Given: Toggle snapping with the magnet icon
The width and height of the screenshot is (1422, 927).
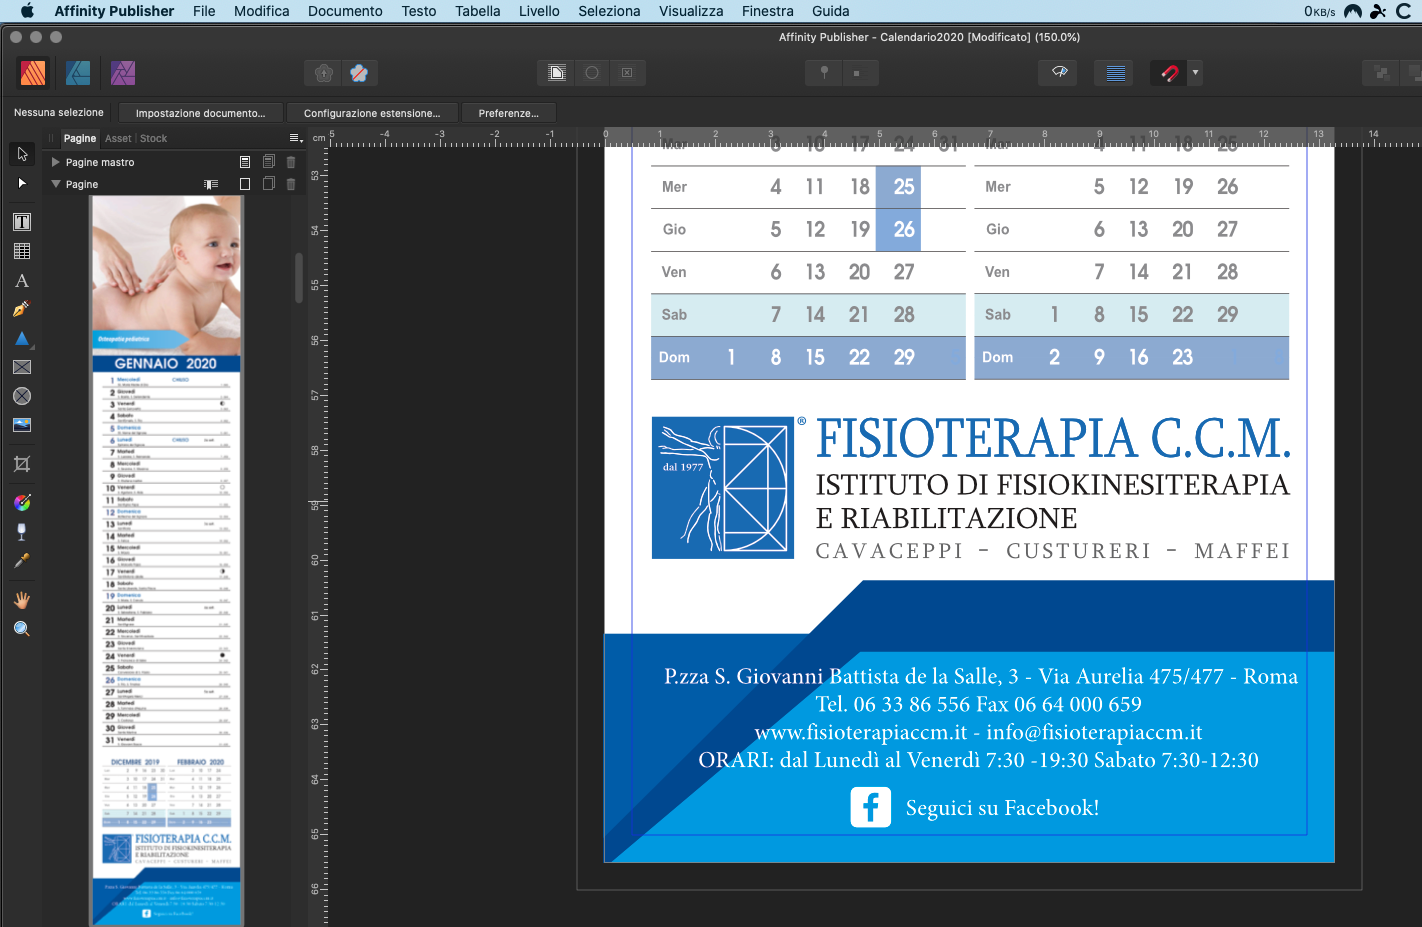Looking at the screenshot, I should (x=1169, y=73).
